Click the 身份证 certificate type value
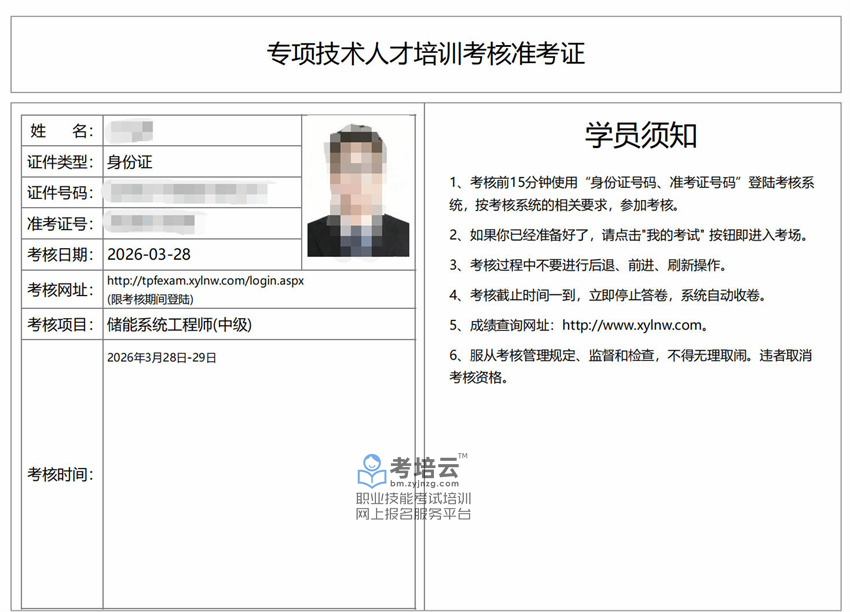 point(129,162)
